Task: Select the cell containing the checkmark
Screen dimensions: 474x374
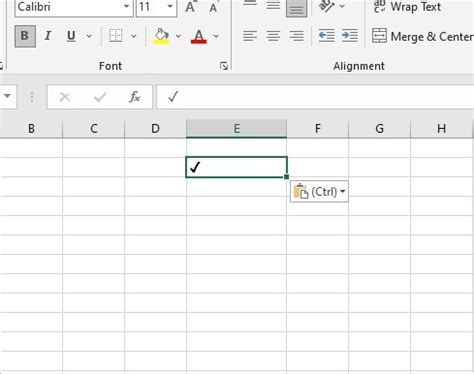Action: [x=236, y=167]
